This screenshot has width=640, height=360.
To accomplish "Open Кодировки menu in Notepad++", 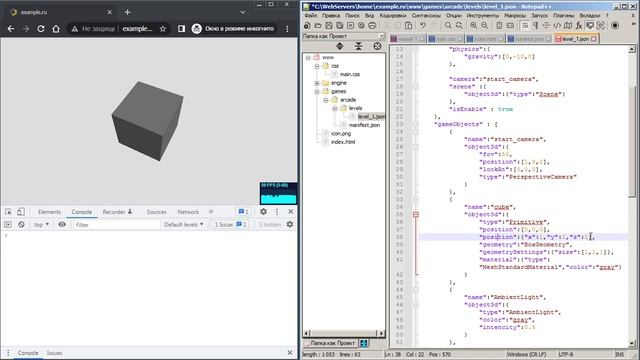I will 393,16.
